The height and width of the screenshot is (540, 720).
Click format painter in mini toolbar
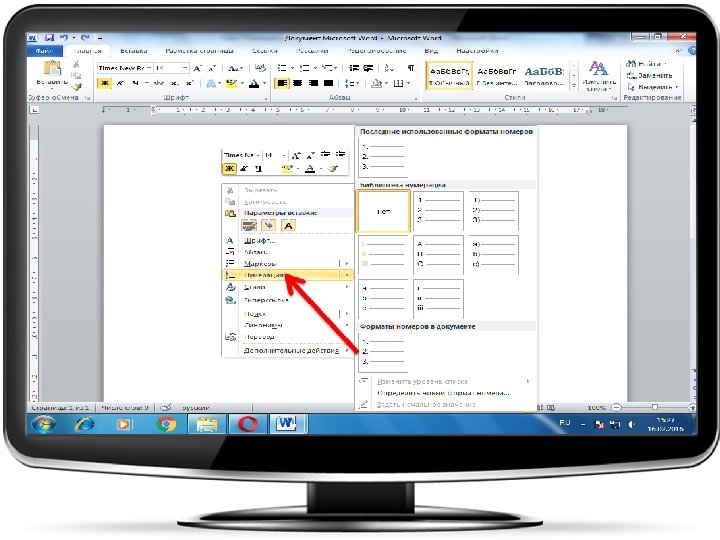pyautogui.click(x=332, y=169)
